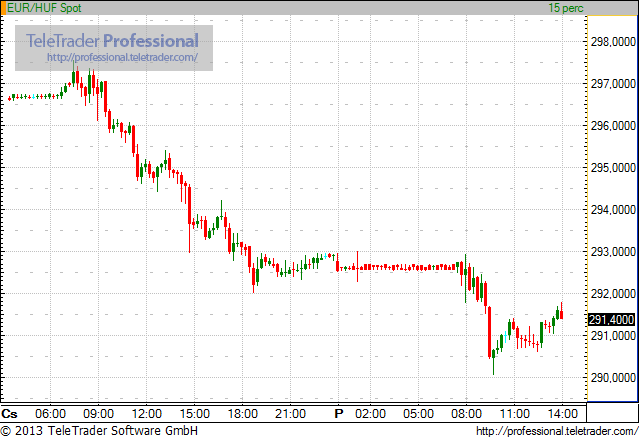The width and height of the screenshot is (639, 440).
Task: Click the 290,0000 price axis label
Action: (x=613, y=377)
